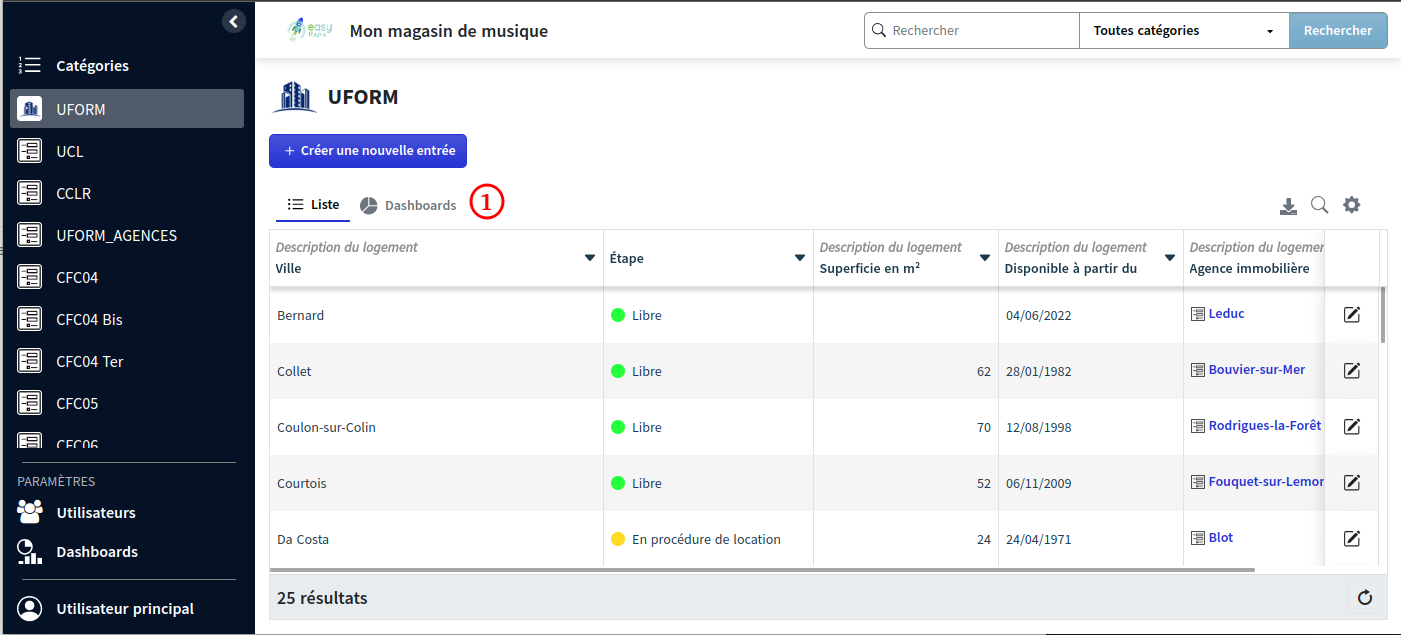Select the Liste tab
The image size is (1401, 635).
[313, 204]
